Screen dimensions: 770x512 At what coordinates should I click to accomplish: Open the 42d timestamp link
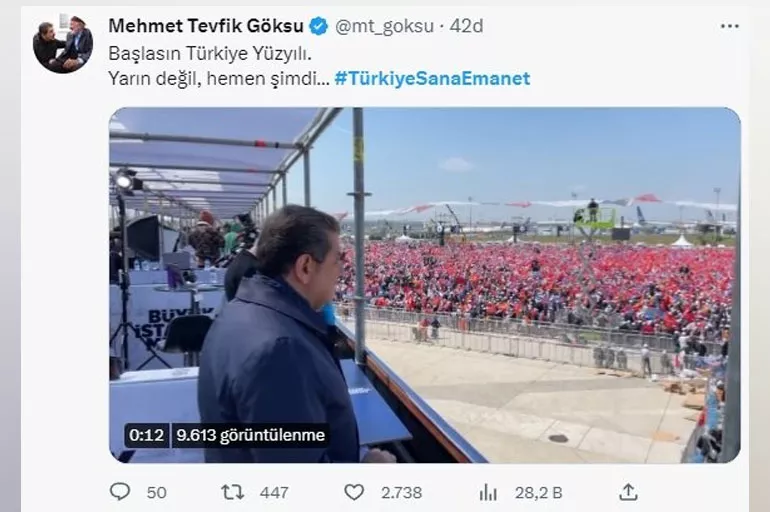(x=466, y=26)
